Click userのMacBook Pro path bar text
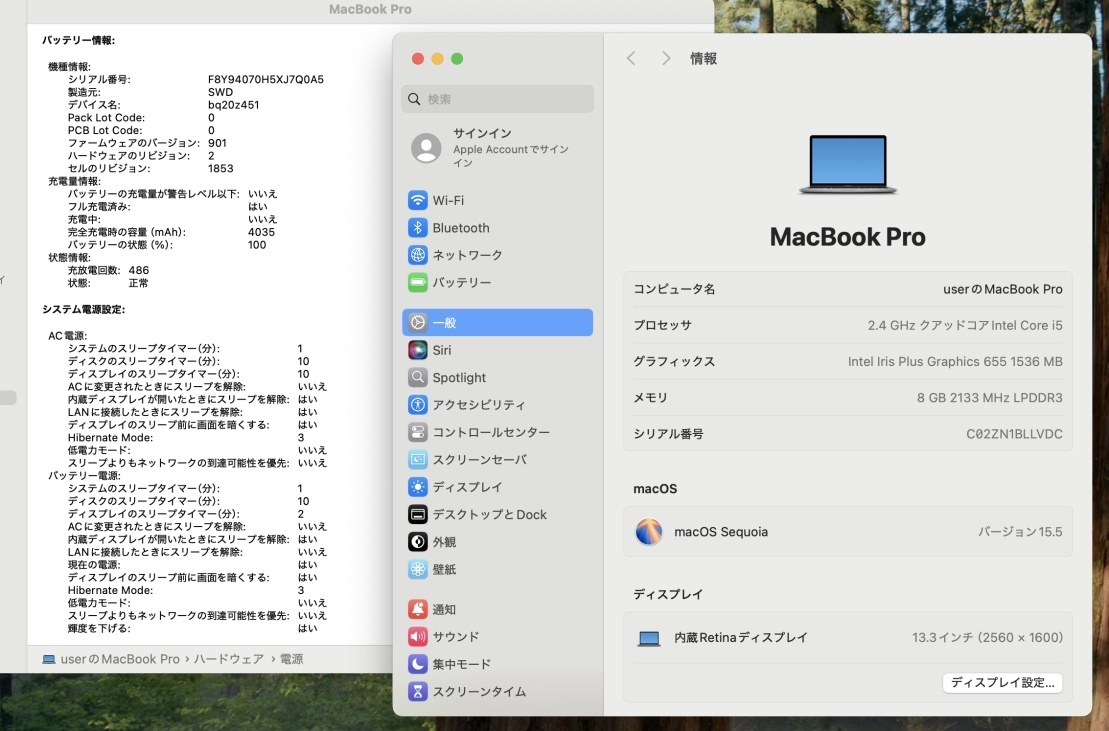The image size is (1109, 731). click(x=120, y=659)
